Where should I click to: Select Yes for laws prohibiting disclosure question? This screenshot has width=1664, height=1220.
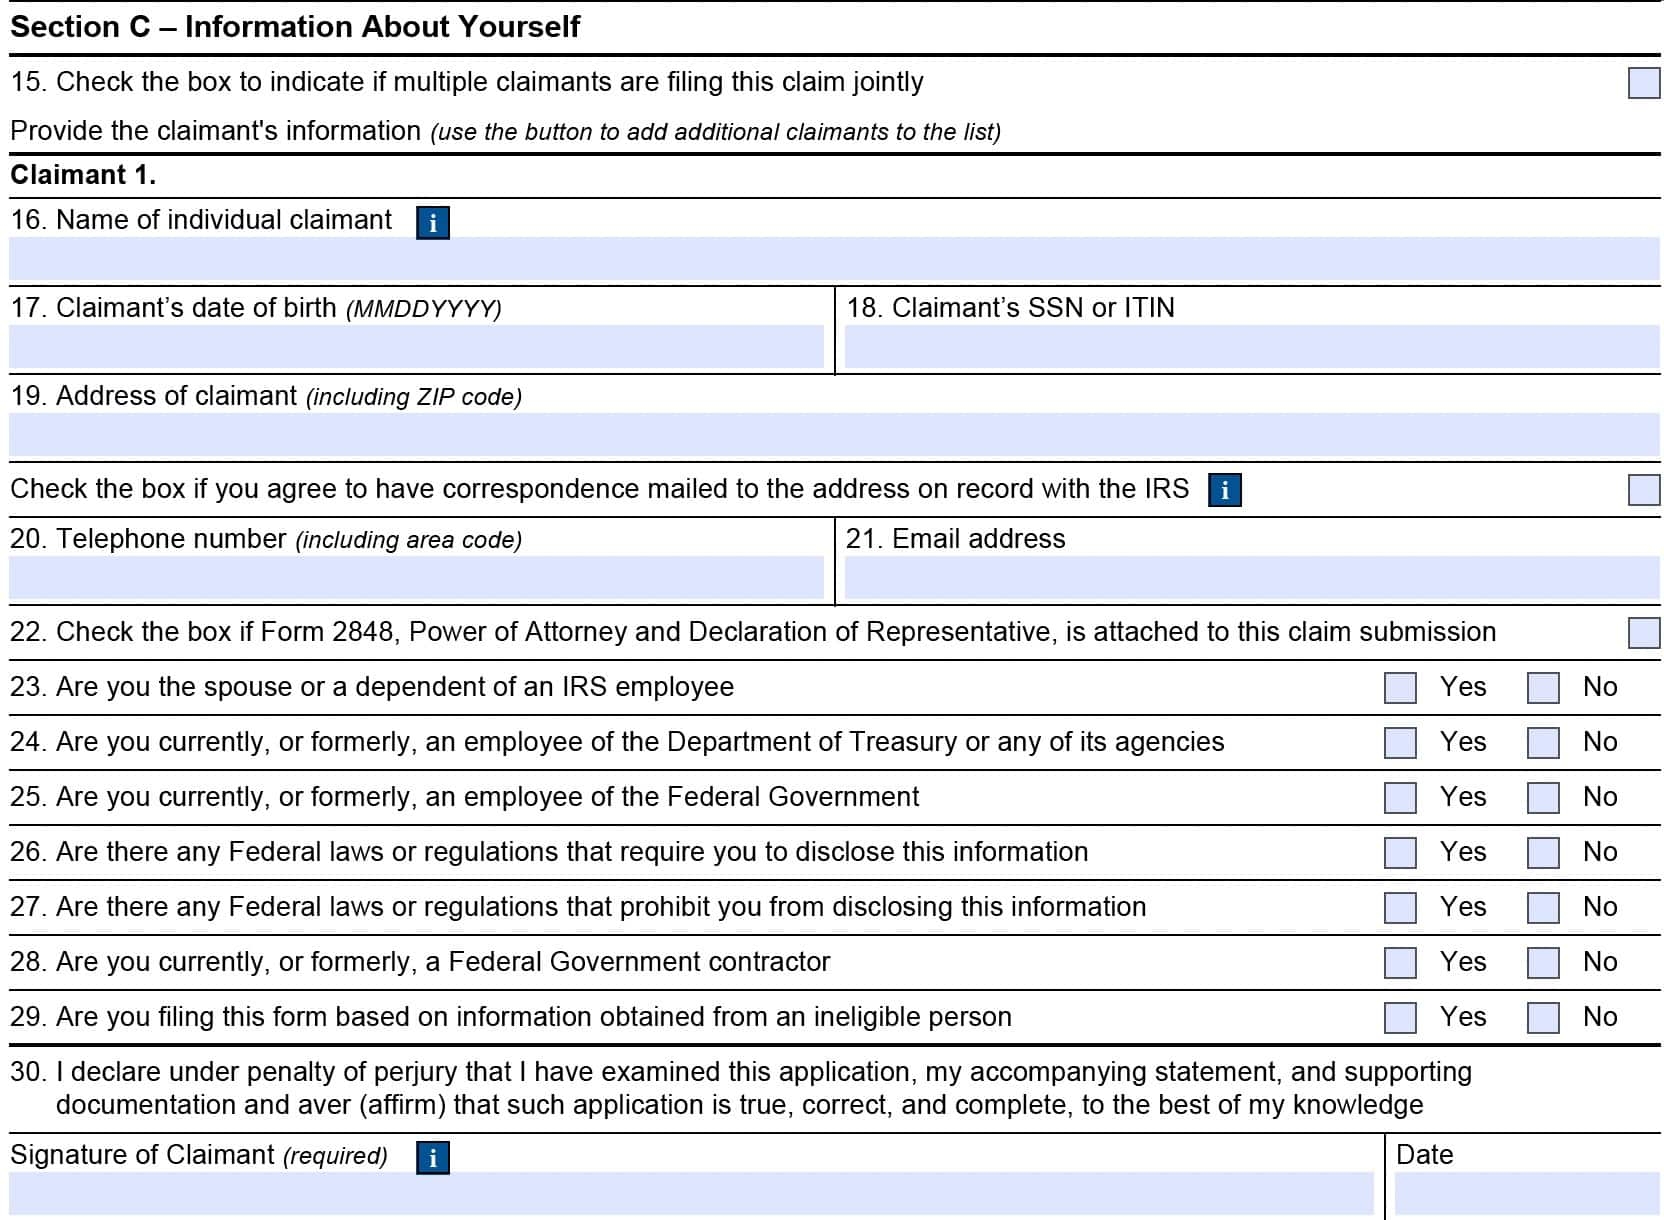(x=1399, y=907)
